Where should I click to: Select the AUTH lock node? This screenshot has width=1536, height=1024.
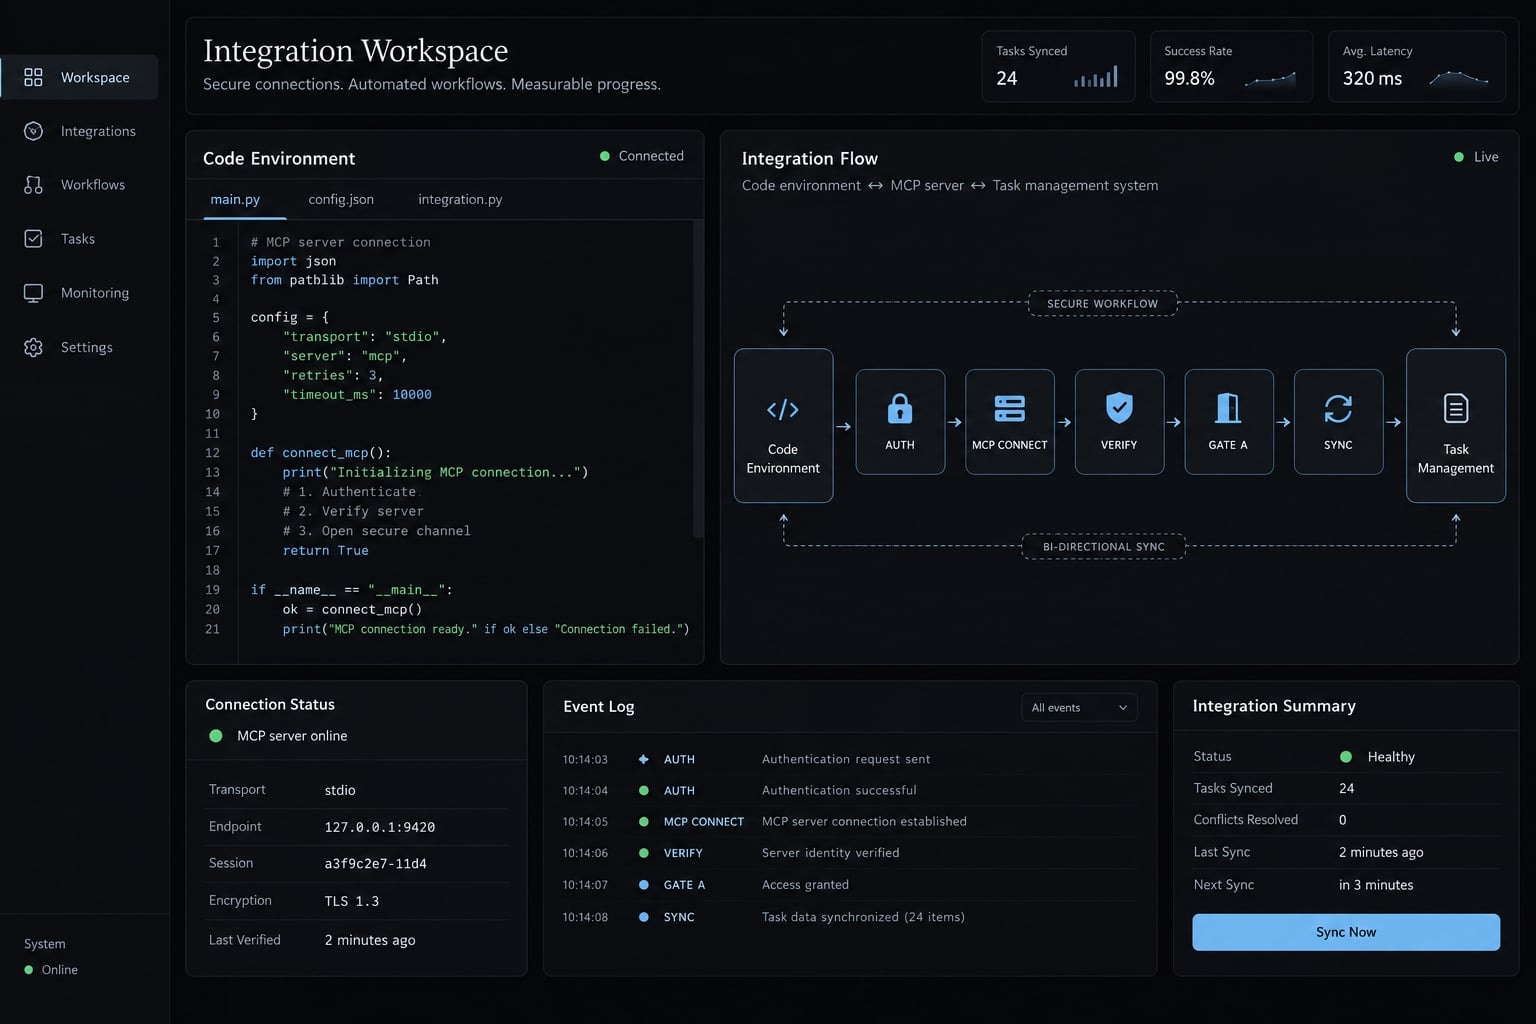click(x=900, y=422)
